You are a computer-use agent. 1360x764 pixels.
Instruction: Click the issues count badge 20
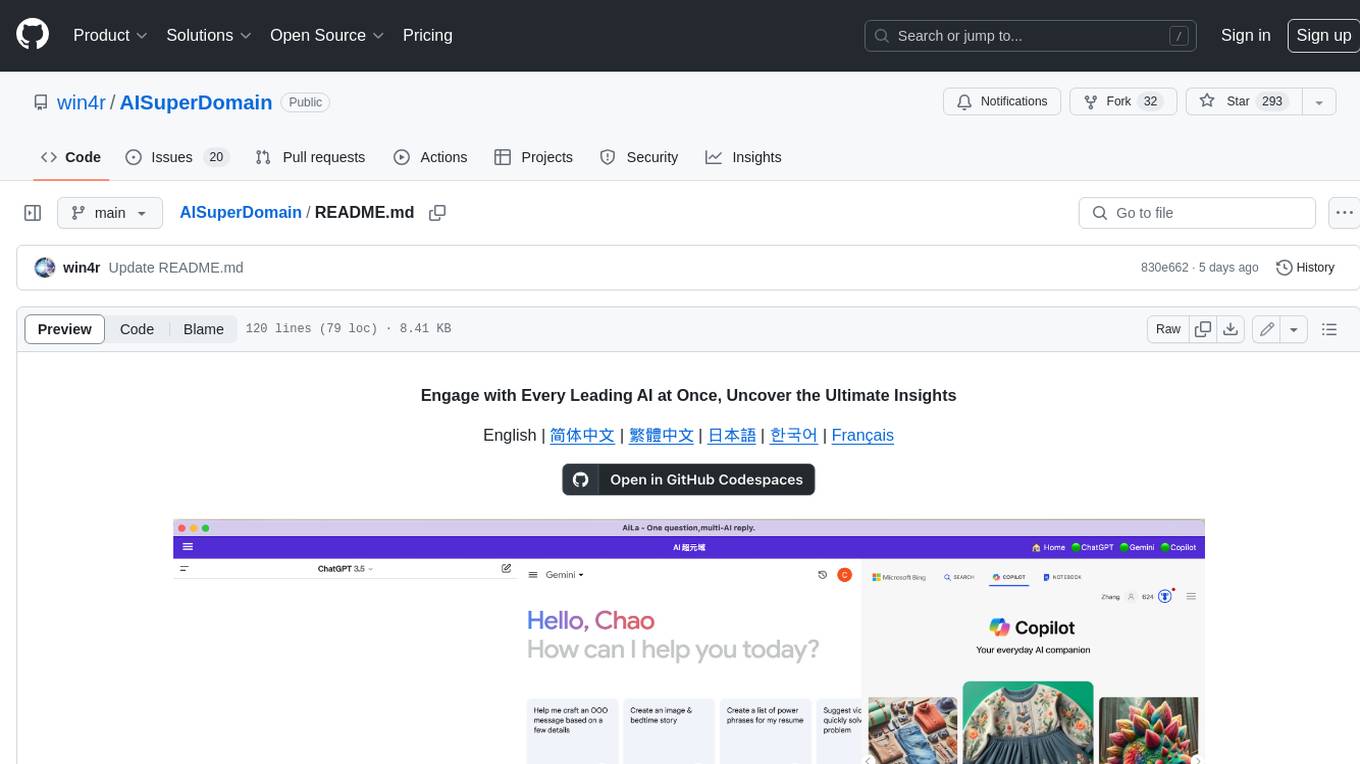(x=216, y=157)
